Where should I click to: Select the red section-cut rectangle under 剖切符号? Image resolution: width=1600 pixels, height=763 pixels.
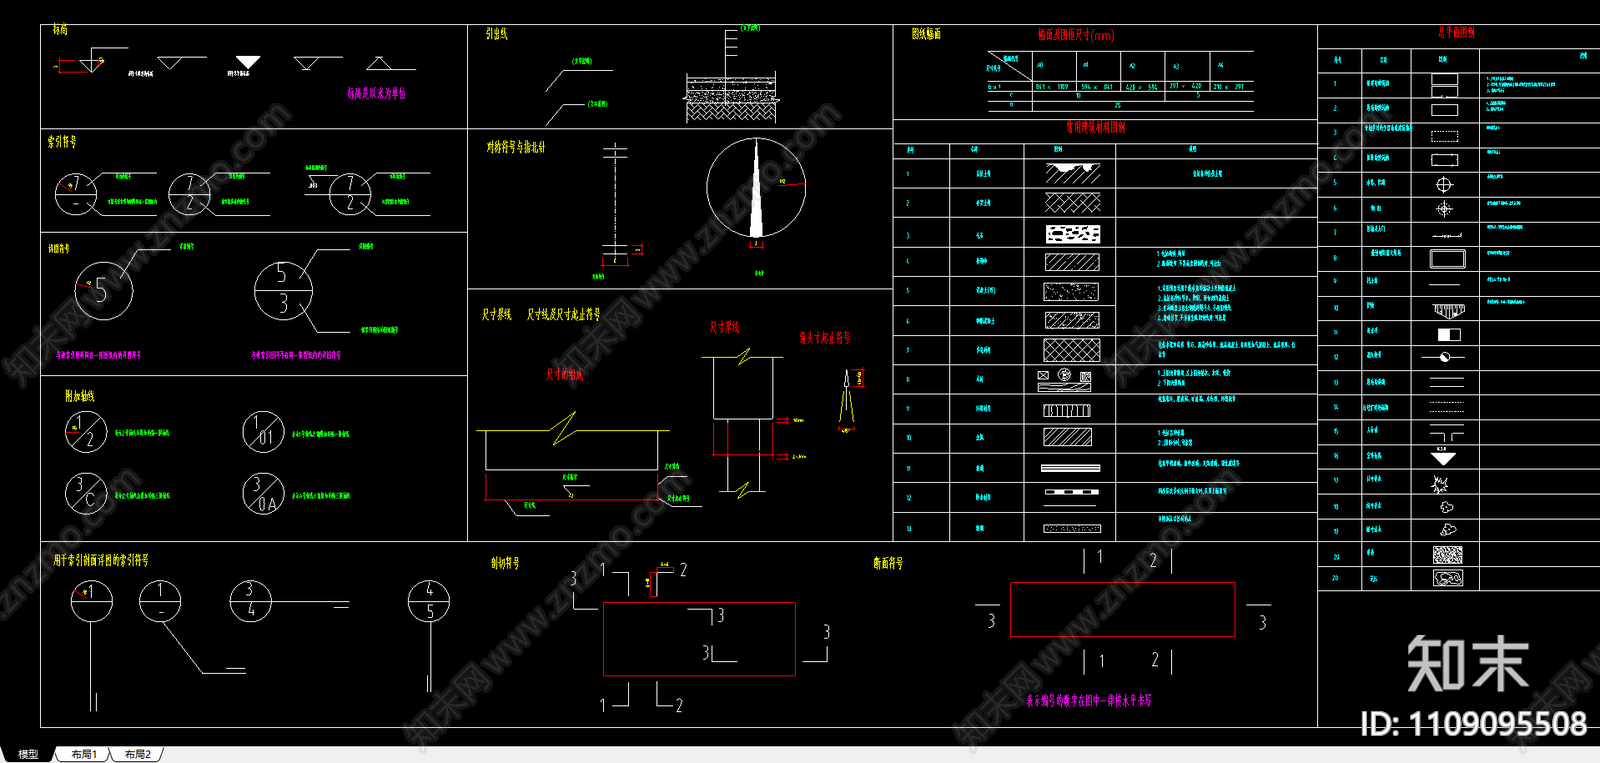tap(699, 639)
